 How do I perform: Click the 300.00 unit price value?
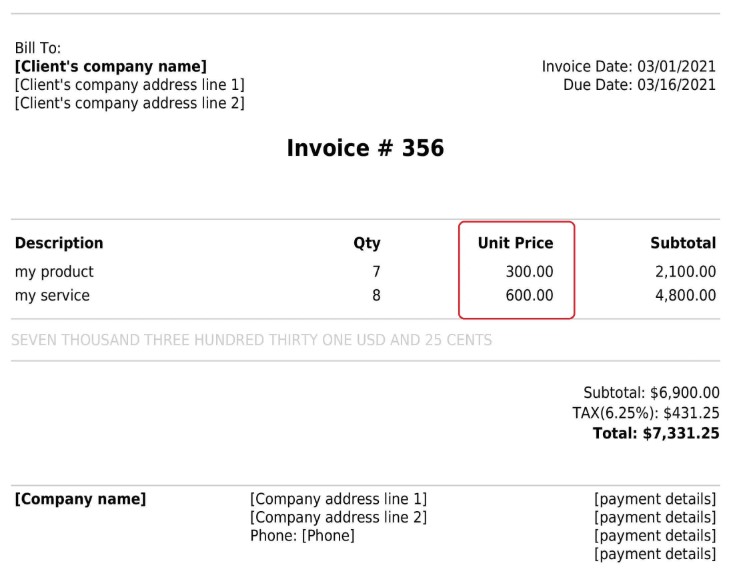[529, 272]
